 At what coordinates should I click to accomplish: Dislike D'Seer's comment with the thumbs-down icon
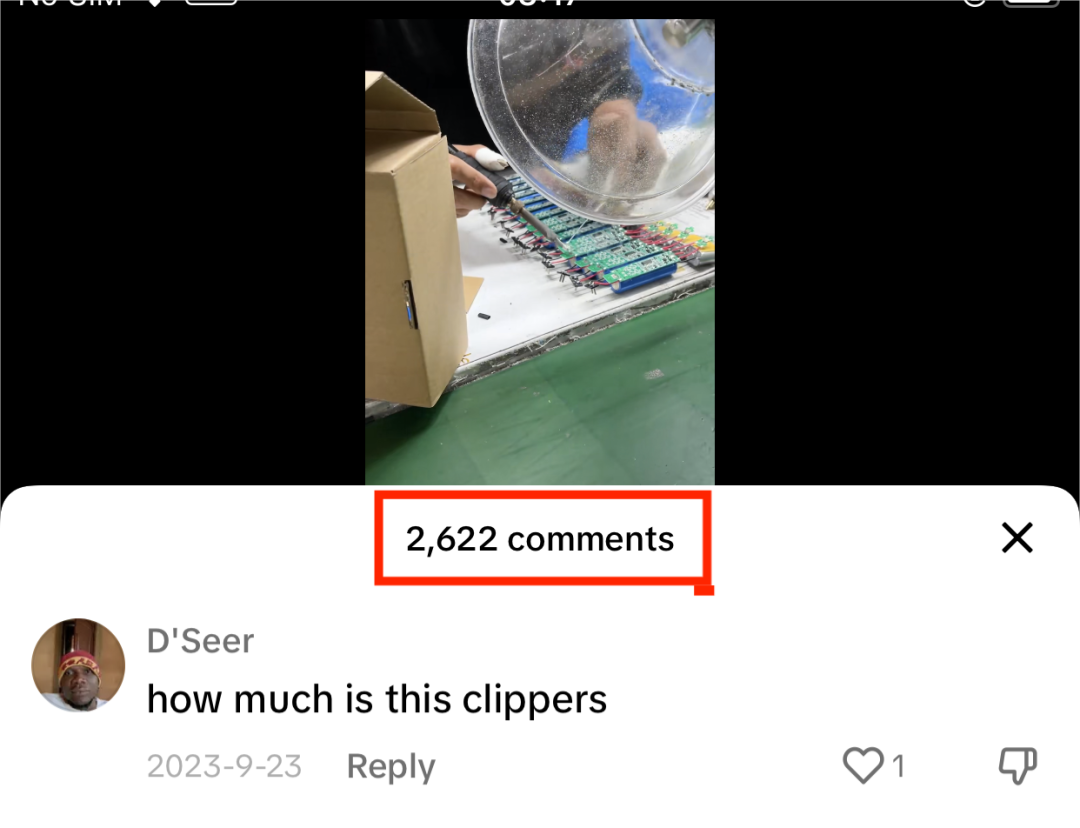point(1018,765)
